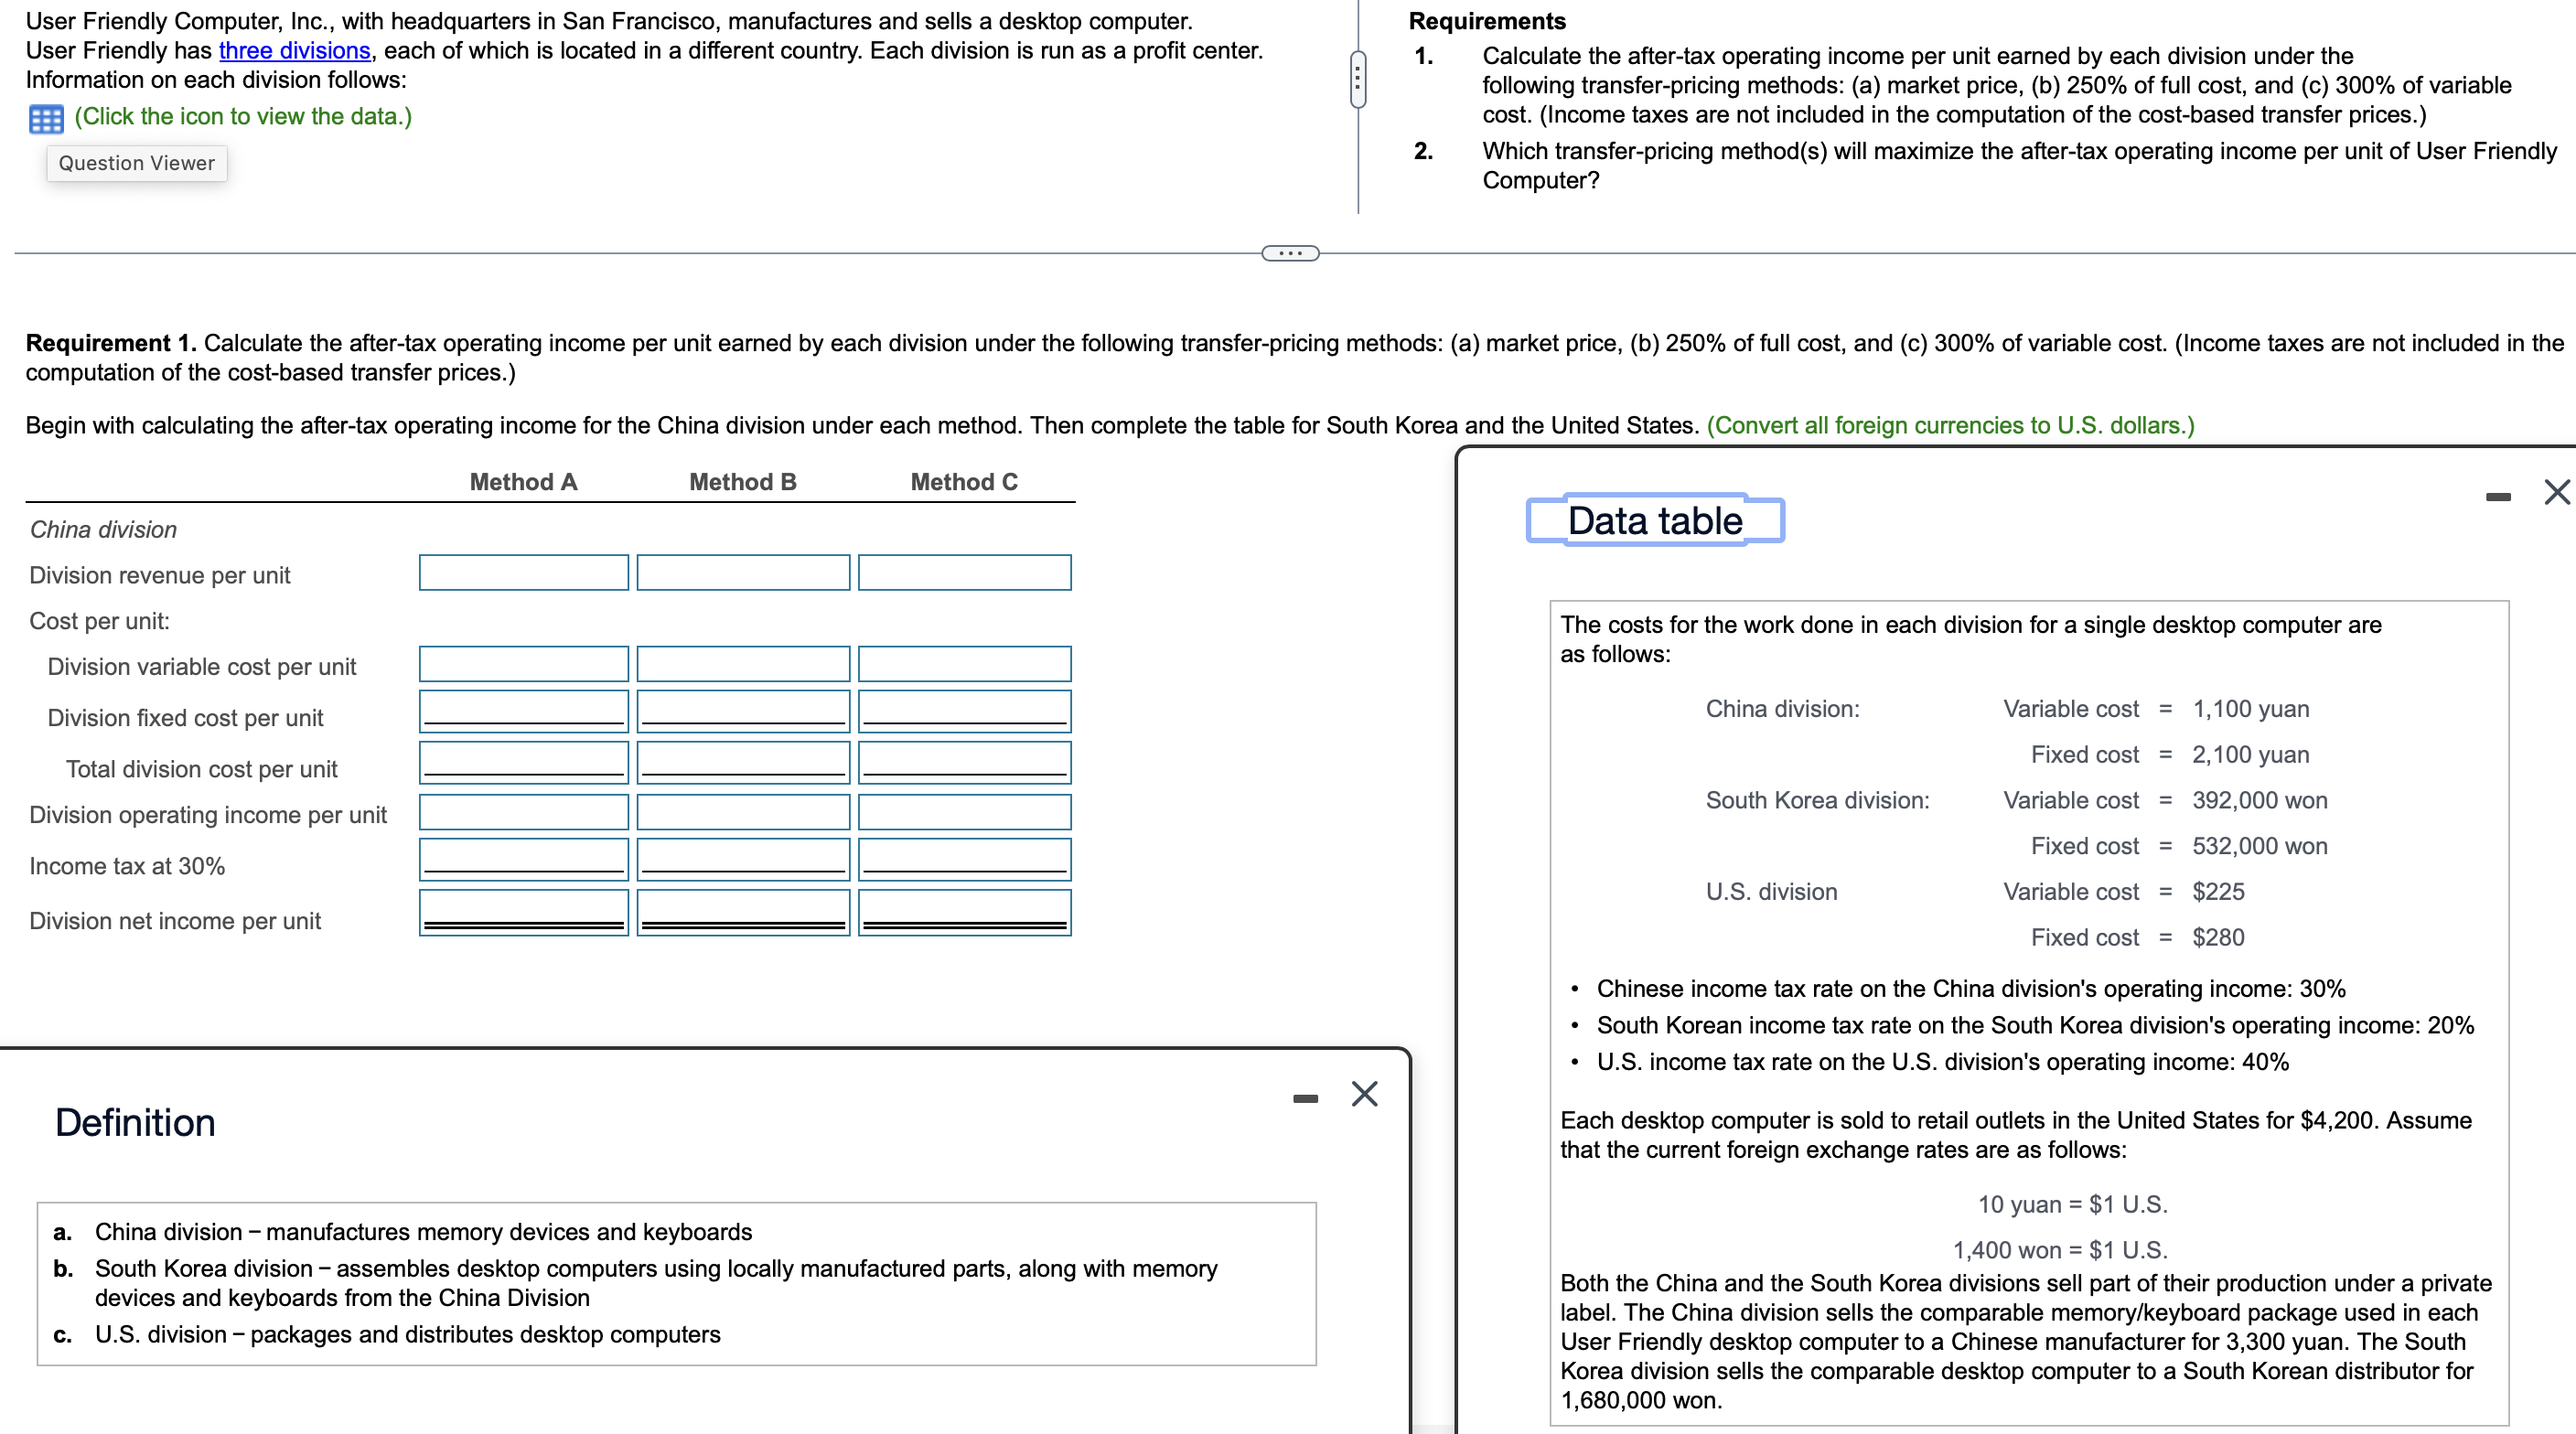Viewport: 2576px width, 1434px height.
Task: Click Method A division revenue field
Action: (523, 573)
